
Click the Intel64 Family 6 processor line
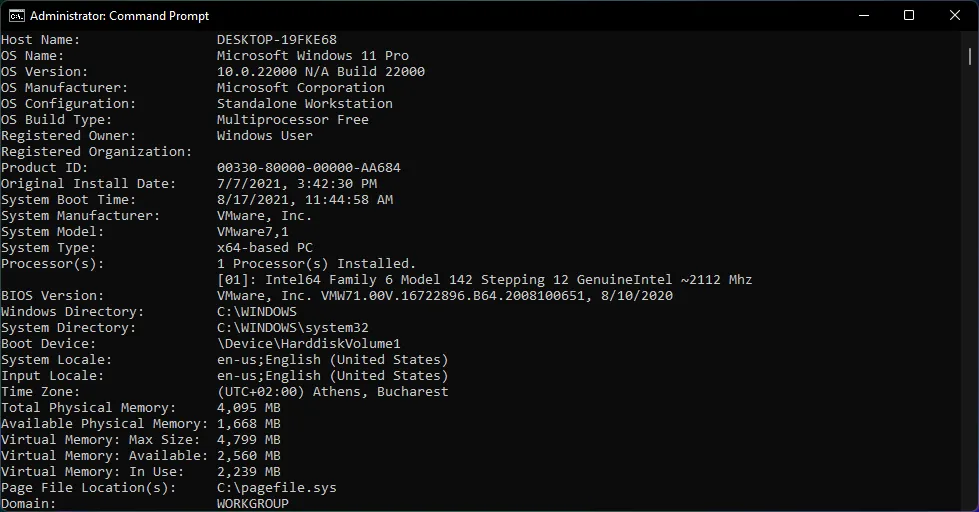(485, 280)
